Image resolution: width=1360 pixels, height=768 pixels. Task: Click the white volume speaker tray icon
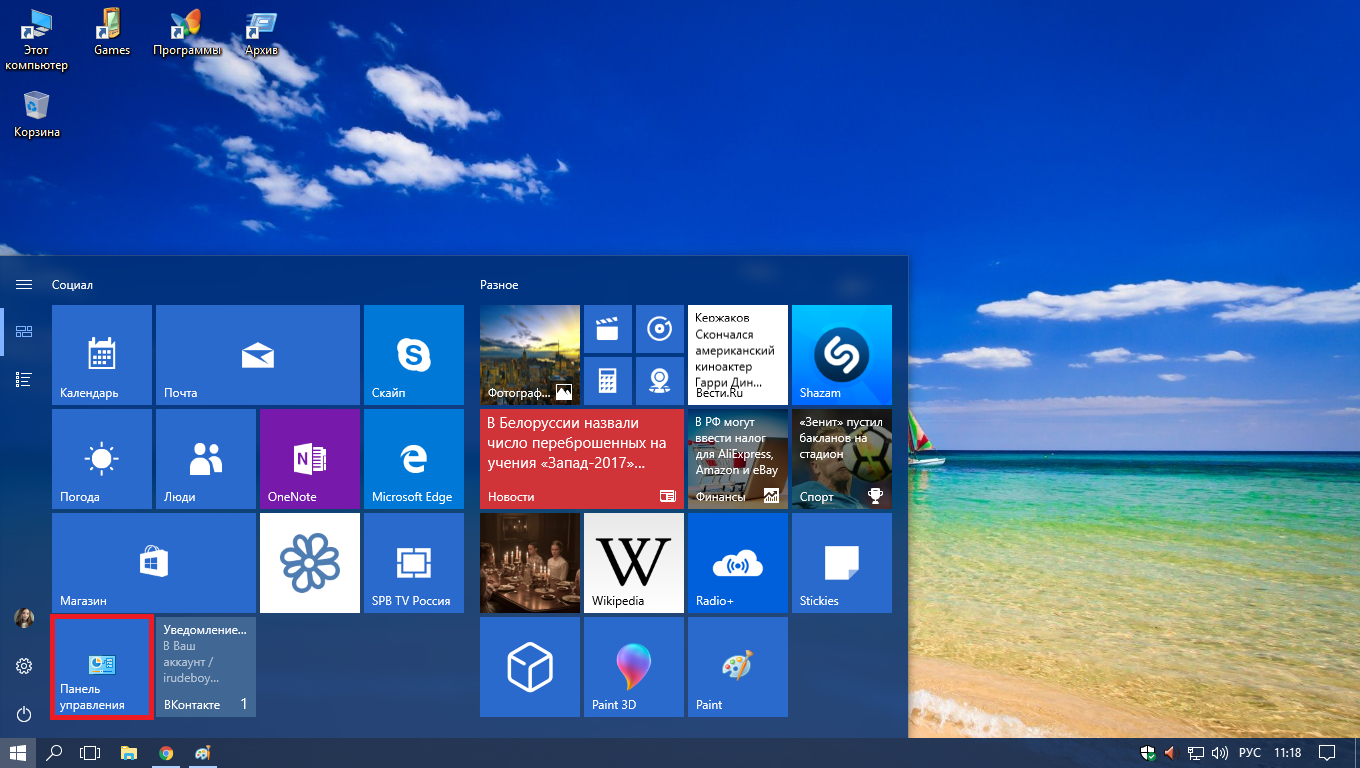tap(1219, 753)
